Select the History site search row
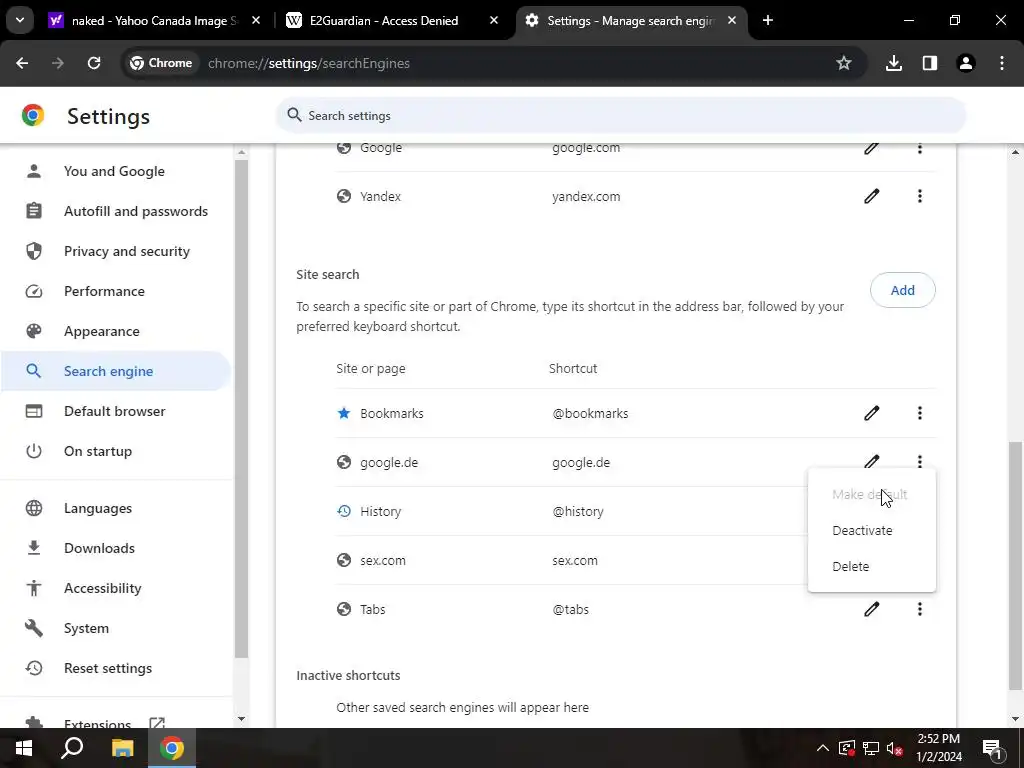 pos(571,511)
